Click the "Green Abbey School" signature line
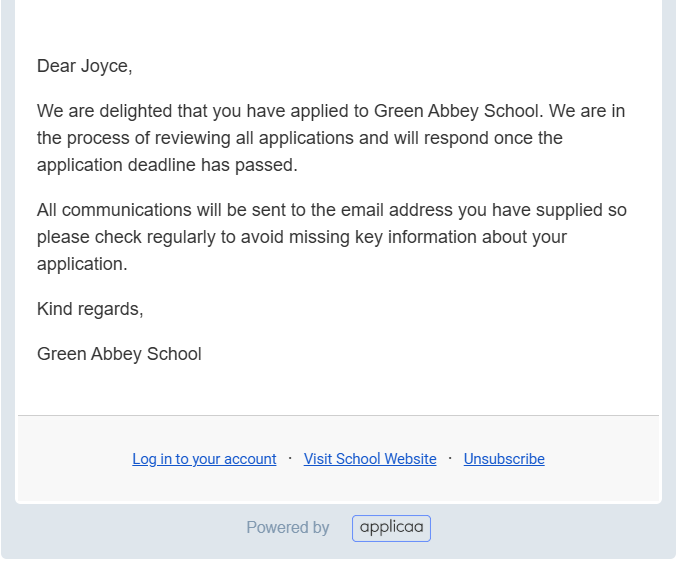The width and height of the screenshot is (678, 566). (119, 354)
